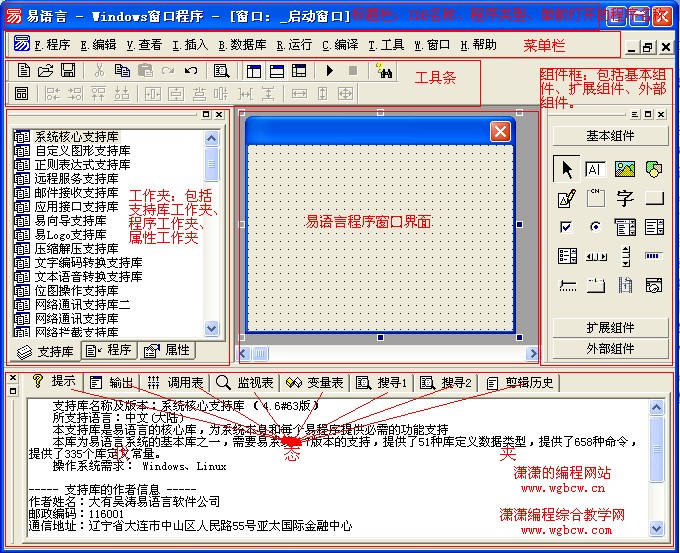Open the 变量表 tab
Screen dimensions: 680x553
coord(315,383)
